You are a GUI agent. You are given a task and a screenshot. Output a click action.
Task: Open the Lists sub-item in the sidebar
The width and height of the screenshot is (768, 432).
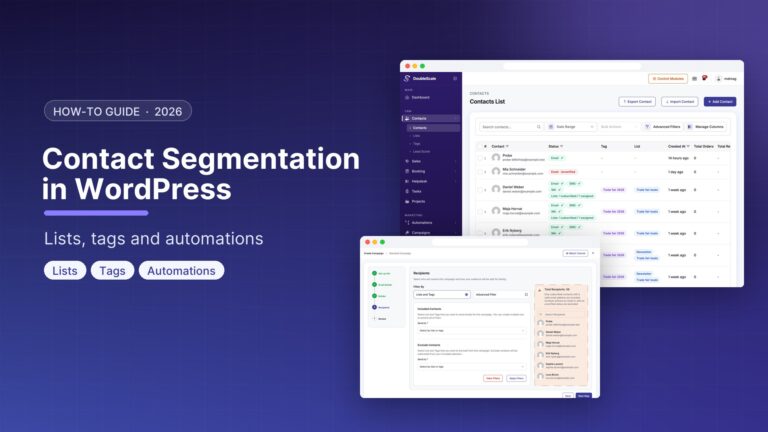click(x=416, y=136)
